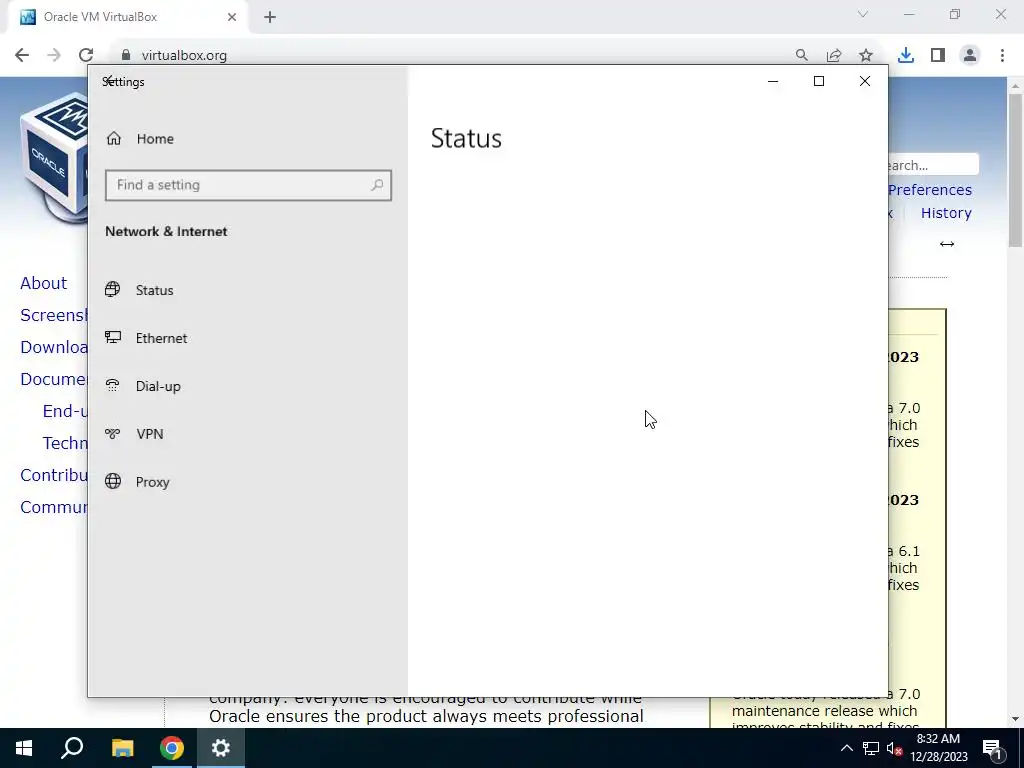Open Windows taskbar search
Screen dimensions: 1024x768
click(72, 748)
